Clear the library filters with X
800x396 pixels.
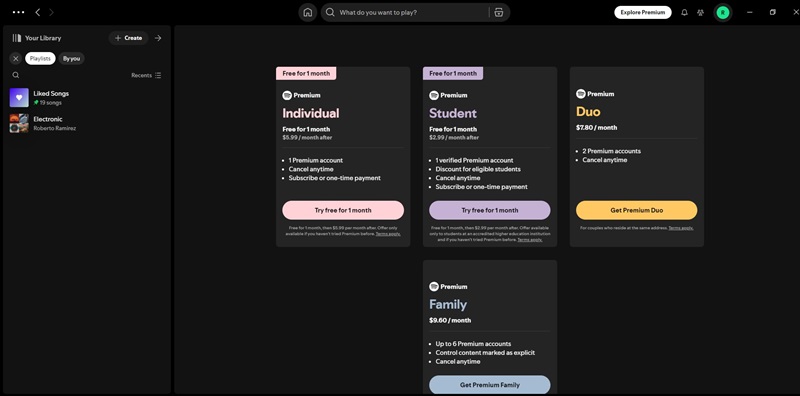pos(16,59)
